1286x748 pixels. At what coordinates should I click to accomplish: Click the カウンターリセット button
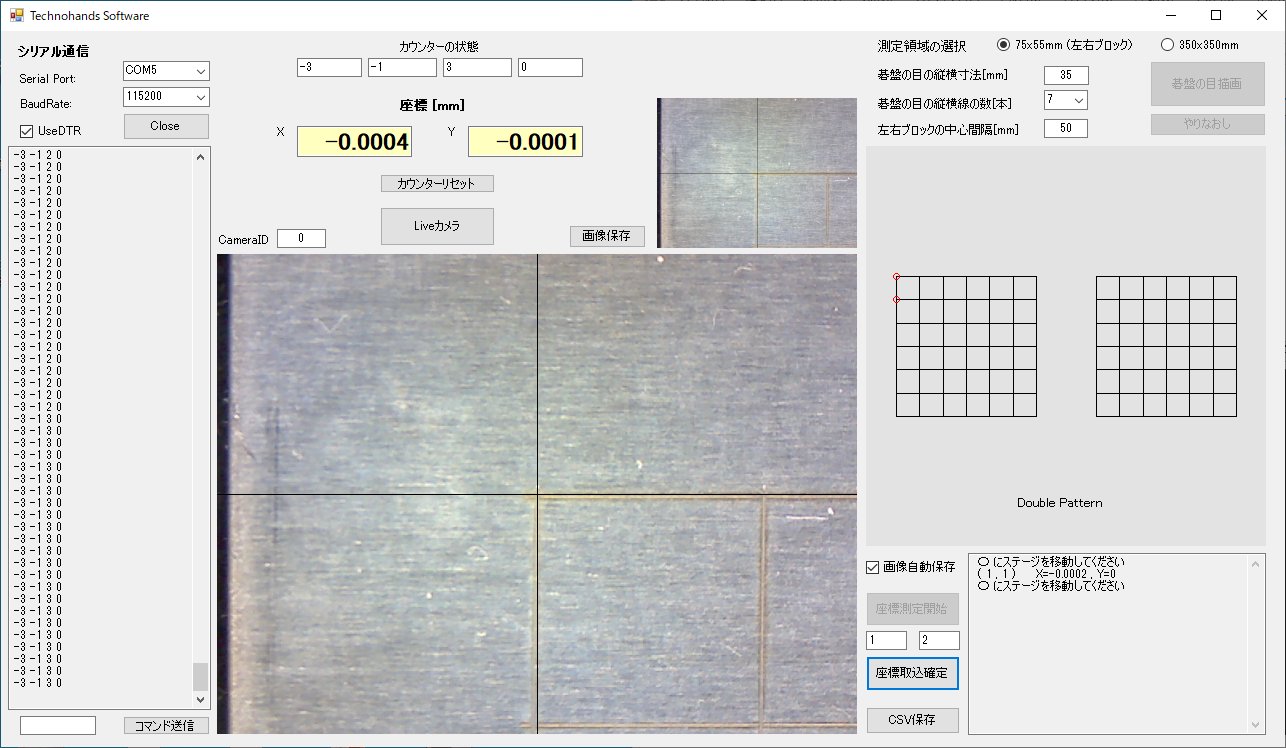coord(437,184)
